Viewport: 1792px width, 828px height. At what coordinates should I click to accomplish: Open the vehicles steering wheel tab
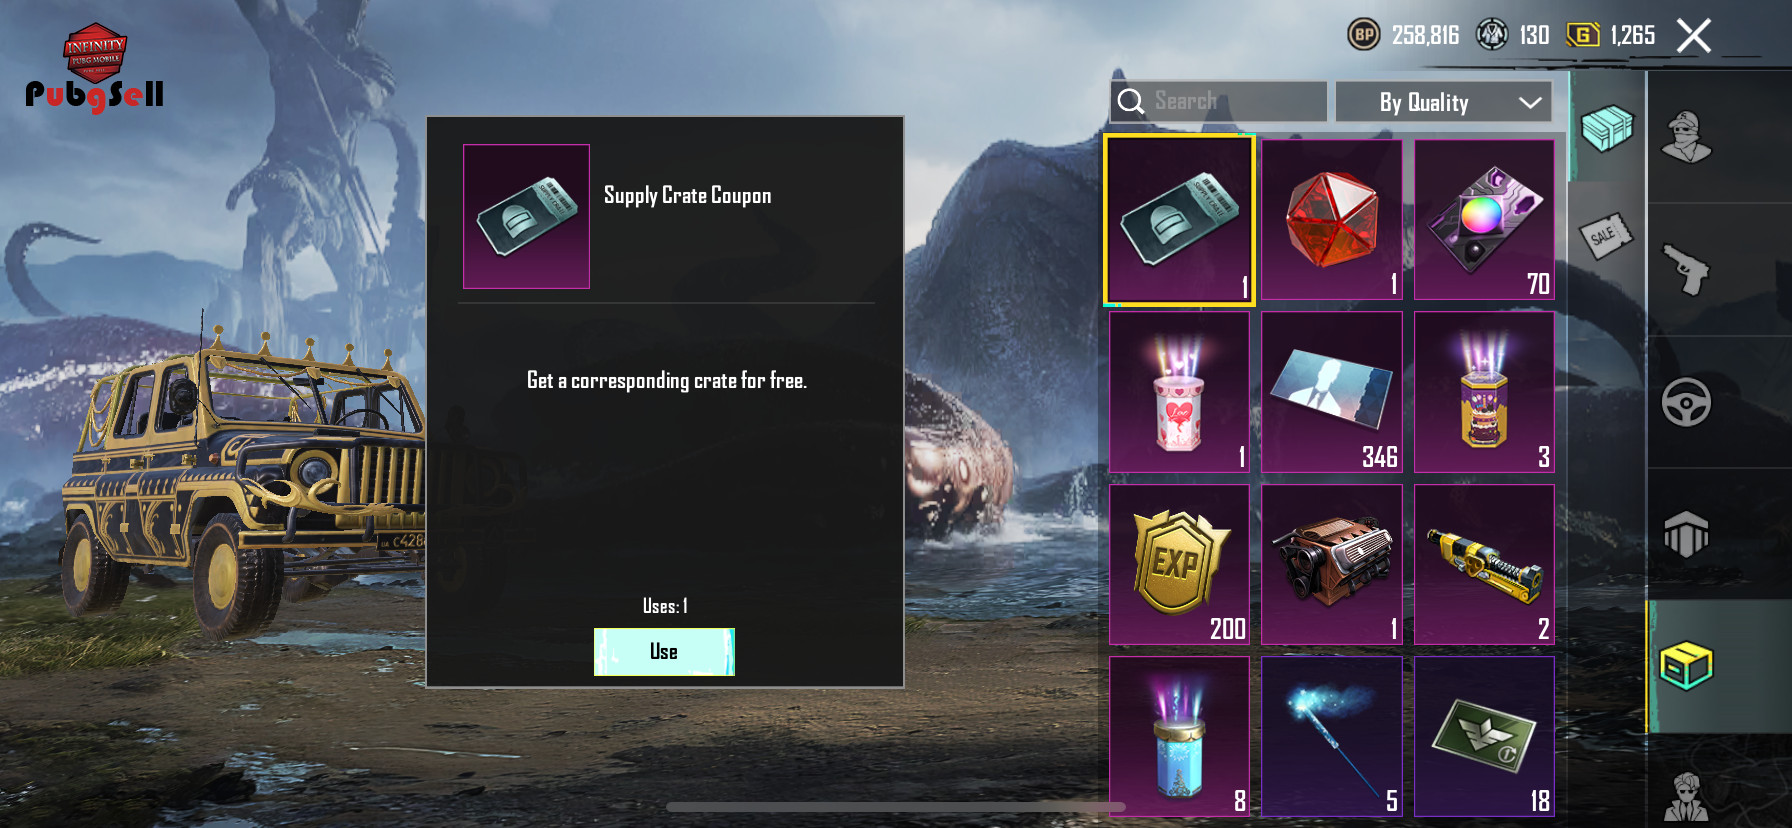[1687, 402]
